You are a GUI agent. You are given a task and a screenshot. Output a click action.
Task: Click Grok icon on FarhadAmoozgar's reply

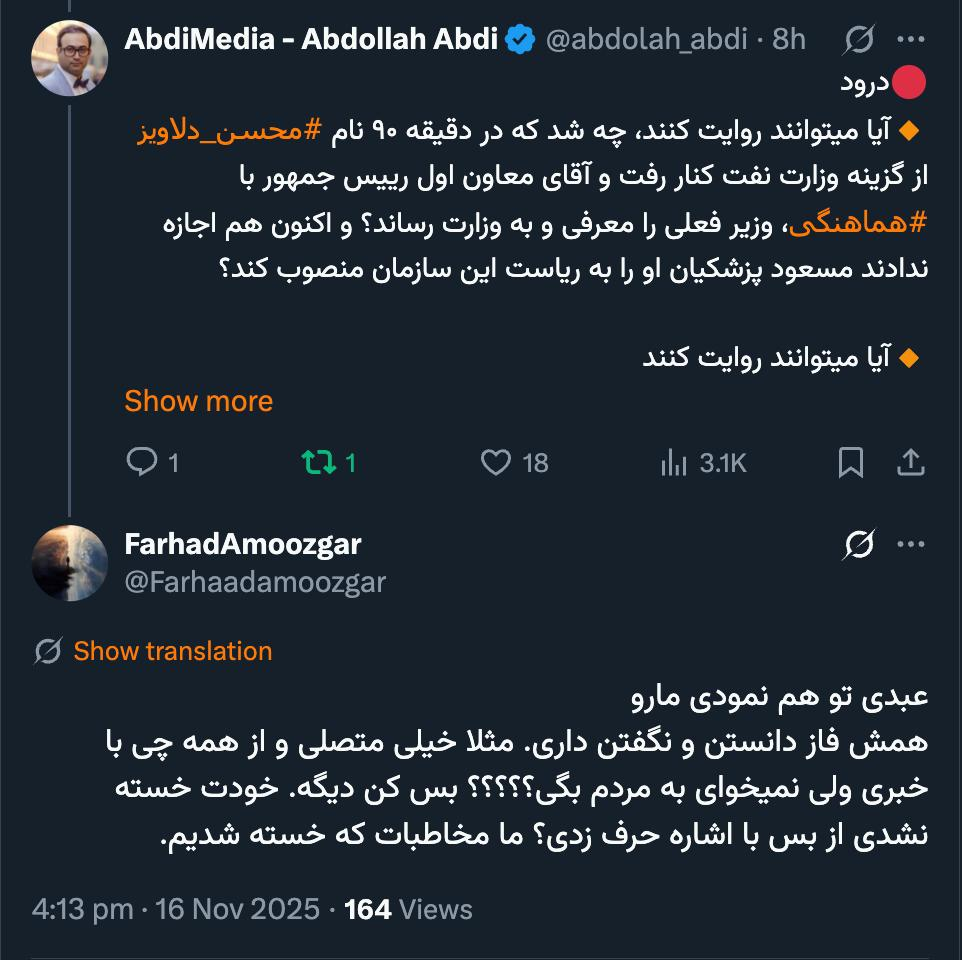point(859,545)
